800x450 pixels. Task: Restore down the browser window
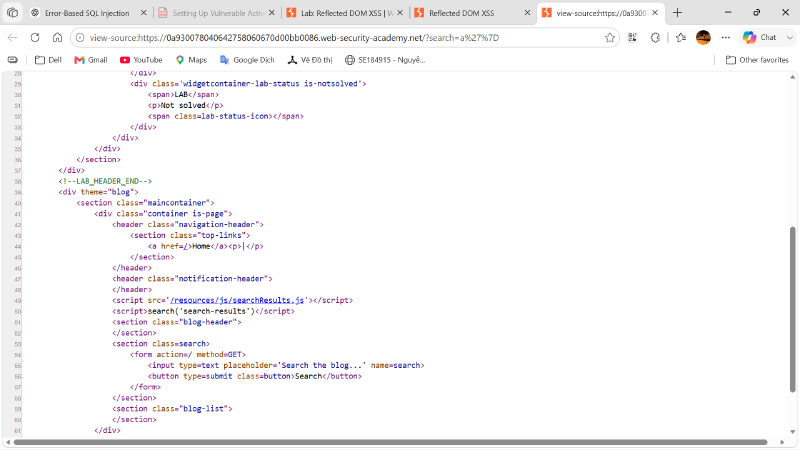point(757,13)
